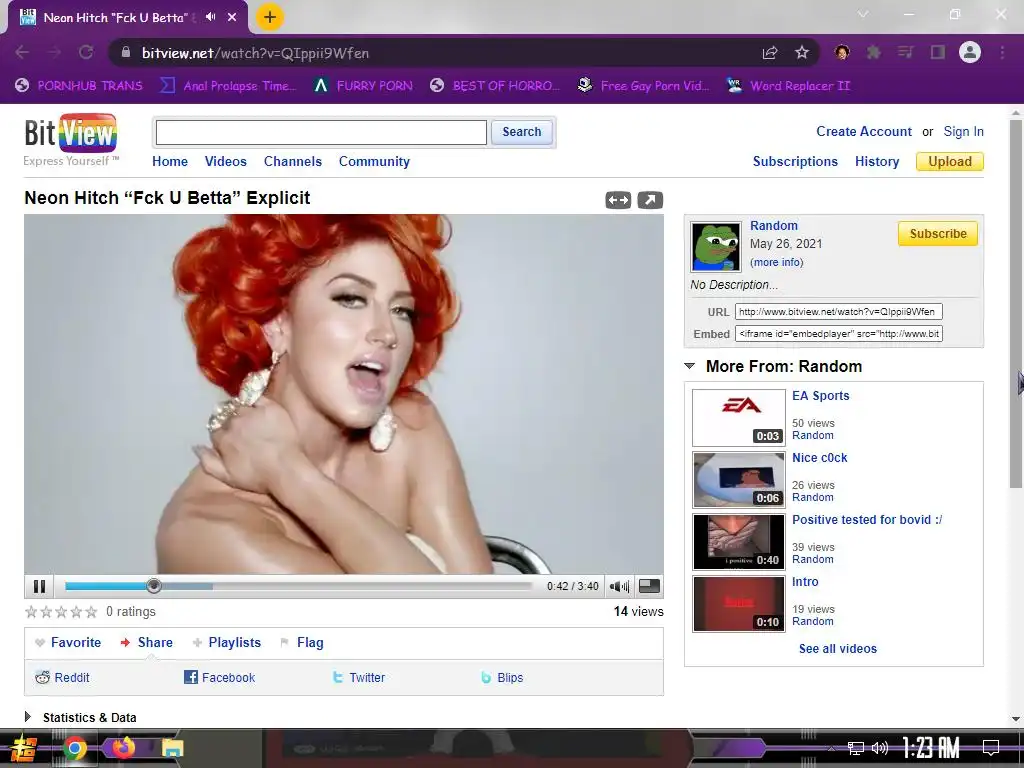Rate the video with the first star

[x=31, y=612]
